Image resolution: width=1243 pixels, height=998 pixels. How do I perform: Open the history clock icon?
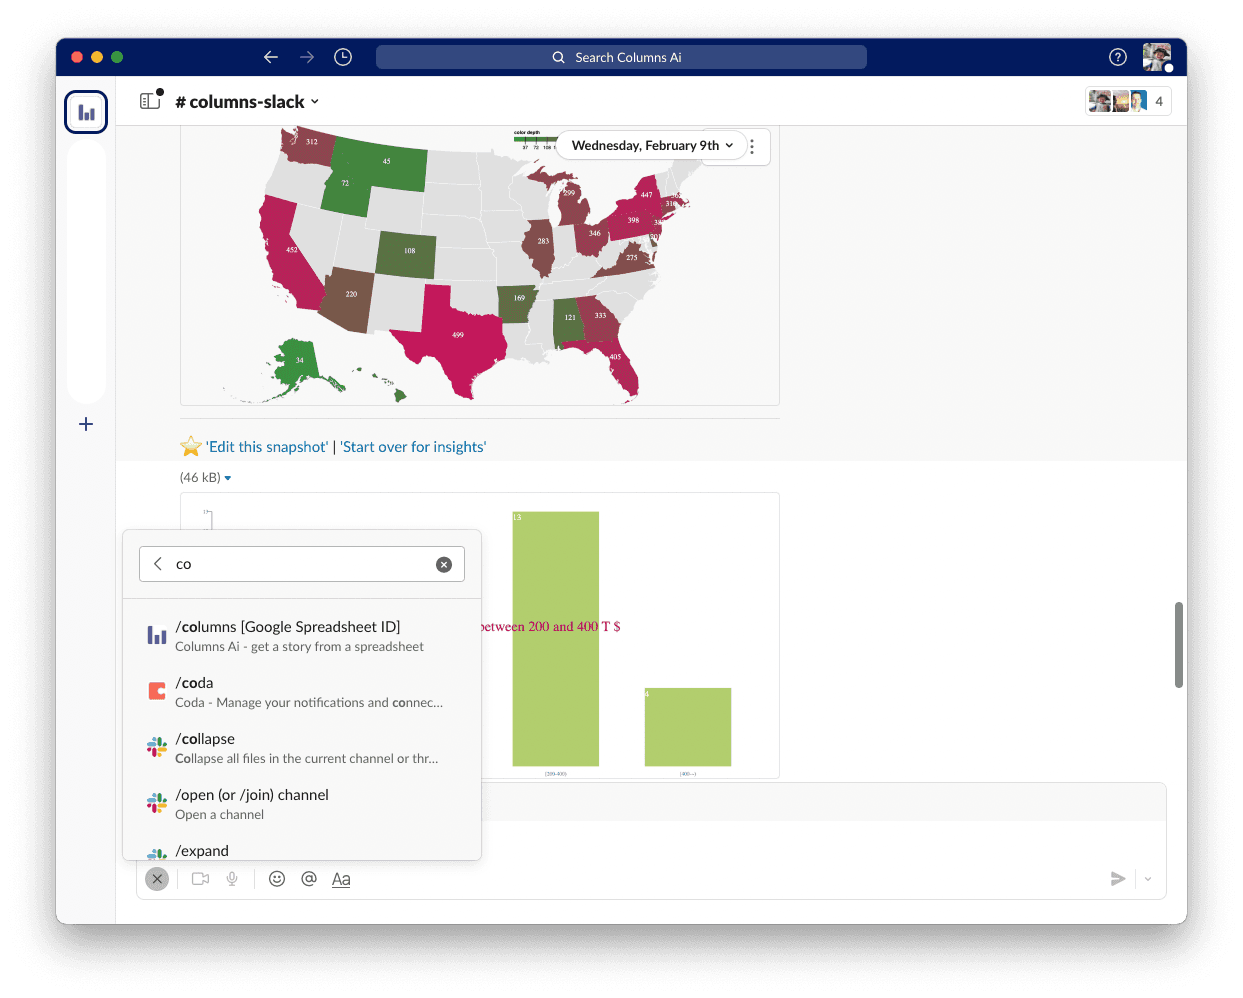tap(343, 57)
